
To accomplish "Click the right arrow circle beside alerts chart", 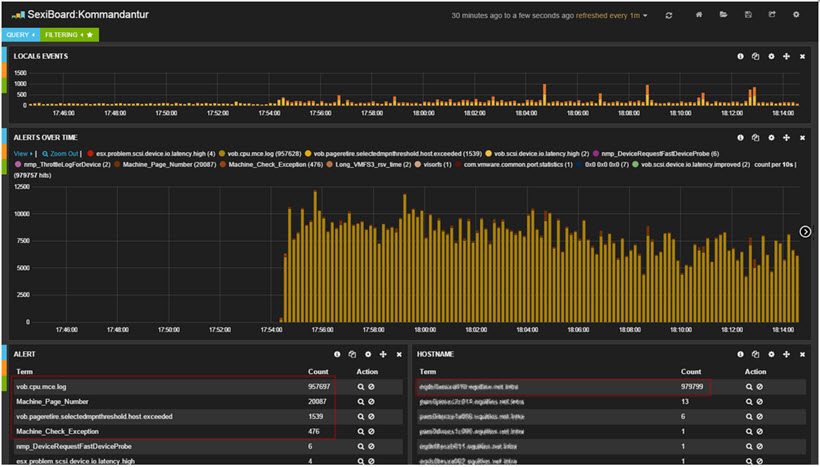I will pos(806,232).
